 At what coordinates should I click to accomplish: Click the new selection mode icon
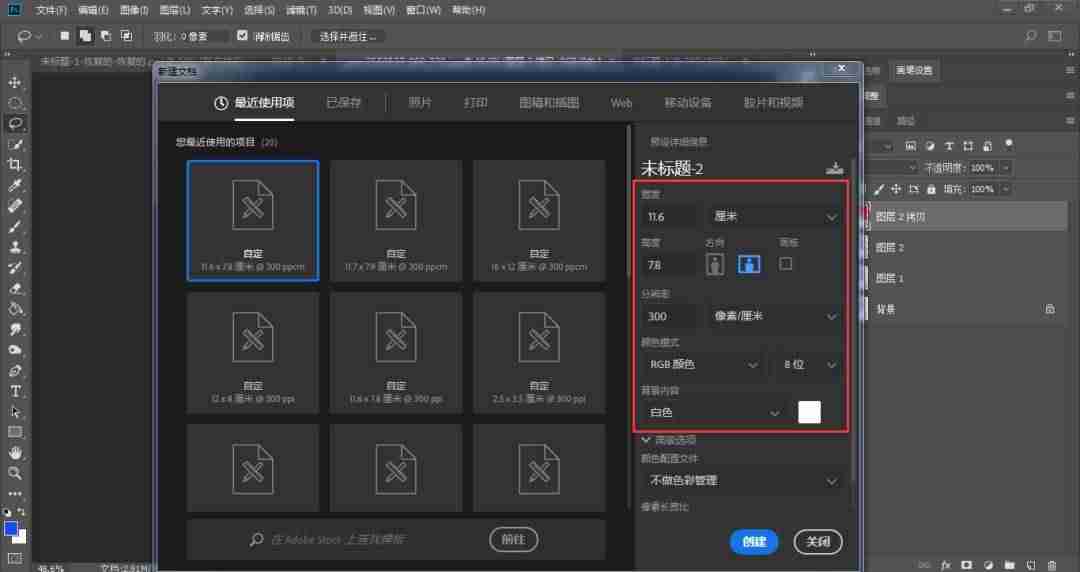click(65, 36)
